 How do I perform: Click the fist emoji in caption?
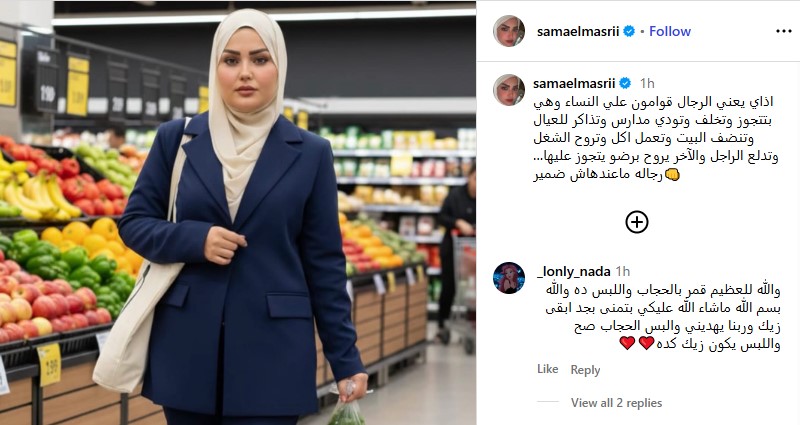pos(672,174)
